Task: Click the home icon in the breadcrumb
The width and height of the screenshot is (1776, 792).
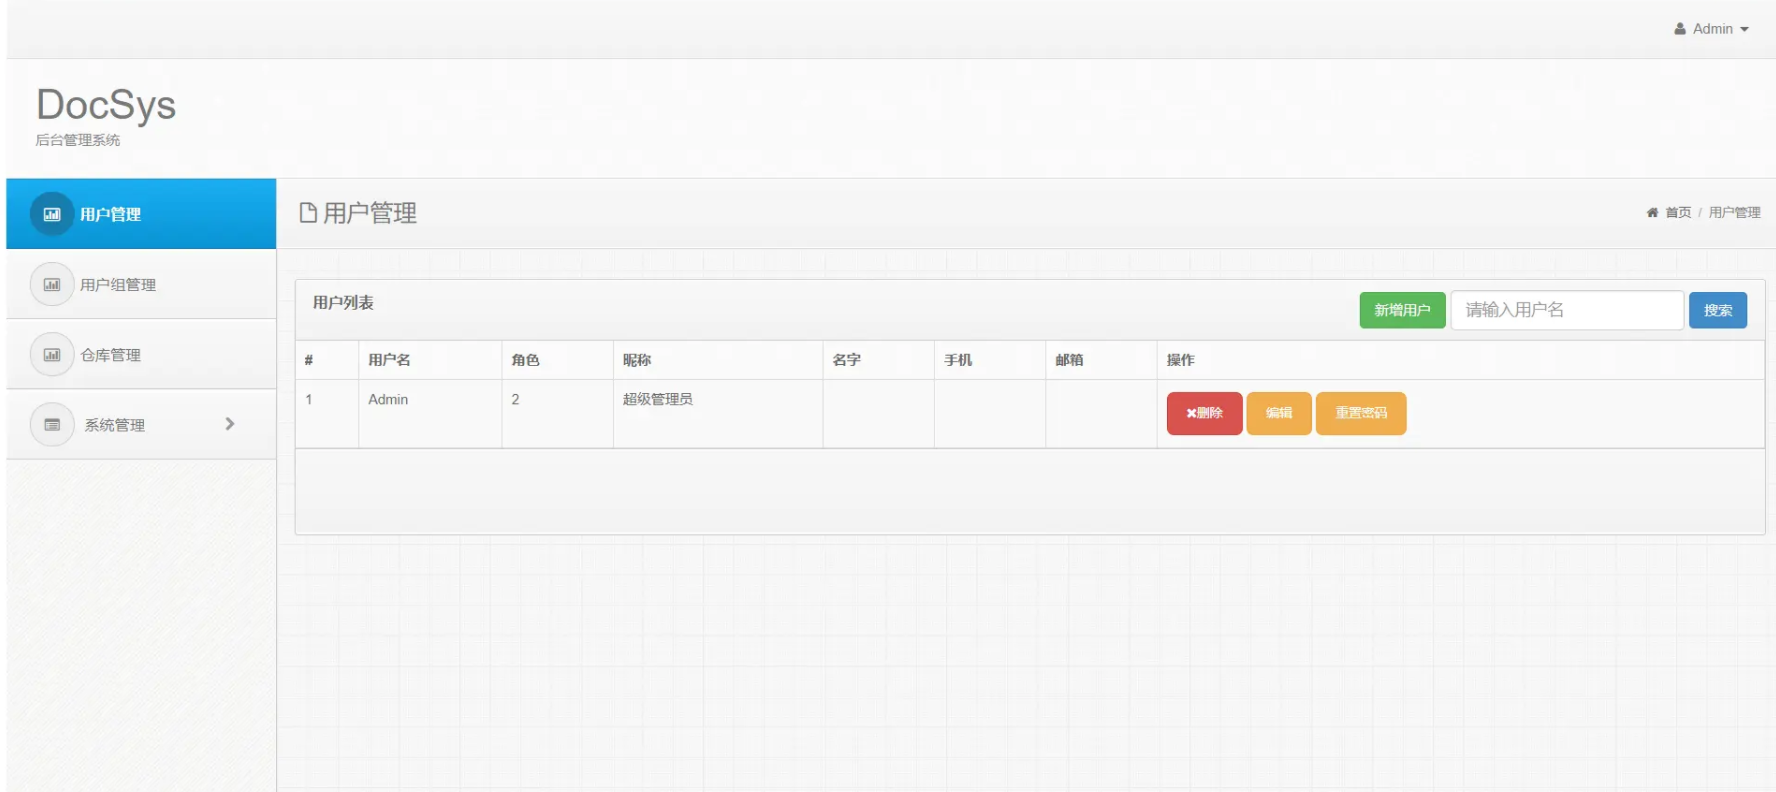Action: point(1652,212)
